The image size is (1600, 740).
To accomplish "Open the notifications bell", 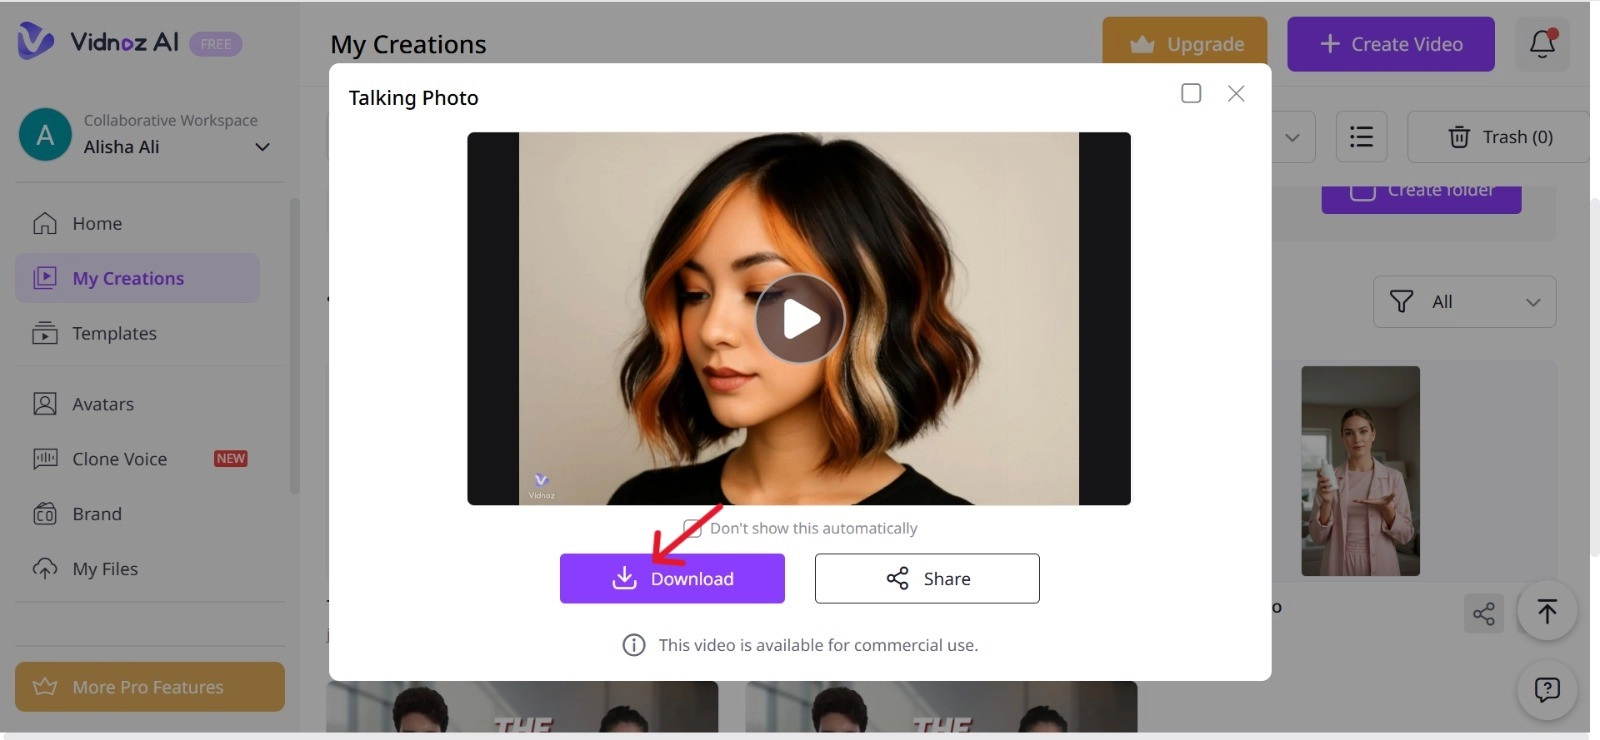I will click(x=1542, y=44).
